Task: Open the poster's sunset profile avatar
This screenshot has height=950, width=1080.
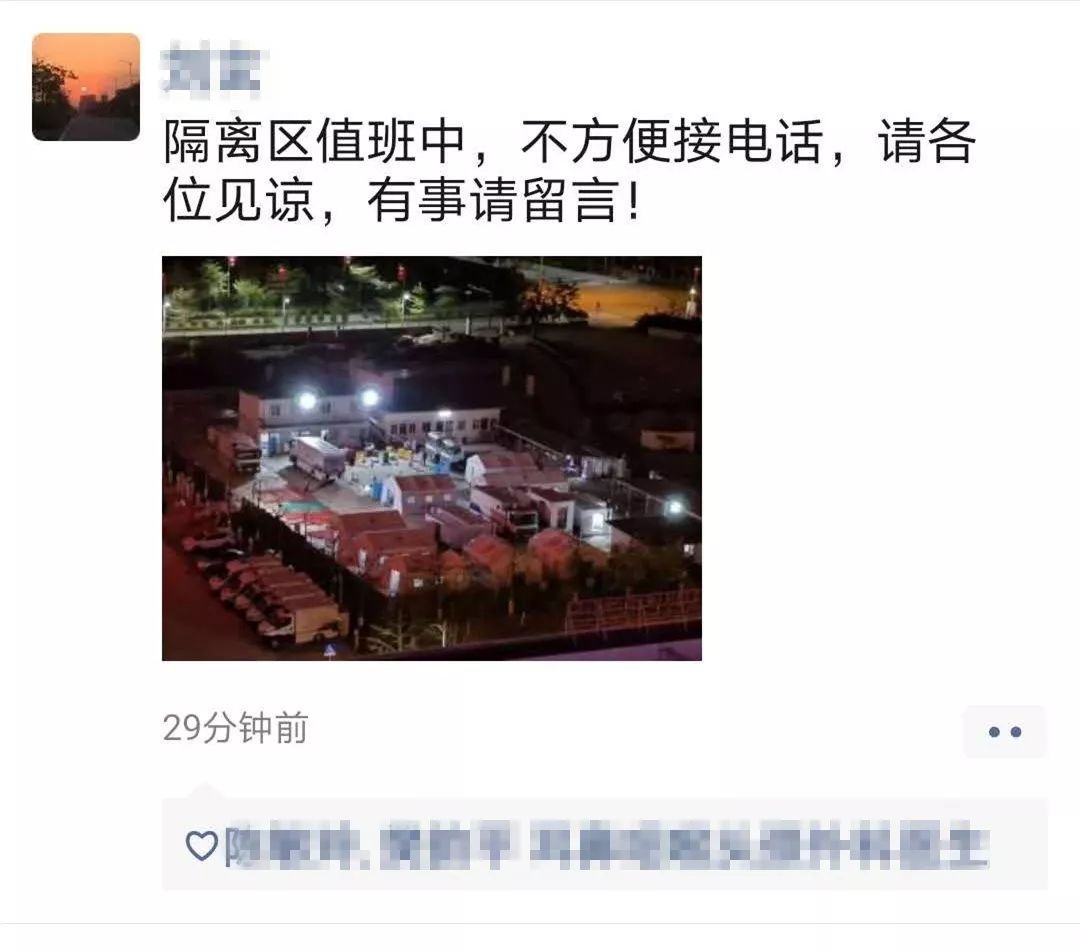Action: click(x=86, y=87)
